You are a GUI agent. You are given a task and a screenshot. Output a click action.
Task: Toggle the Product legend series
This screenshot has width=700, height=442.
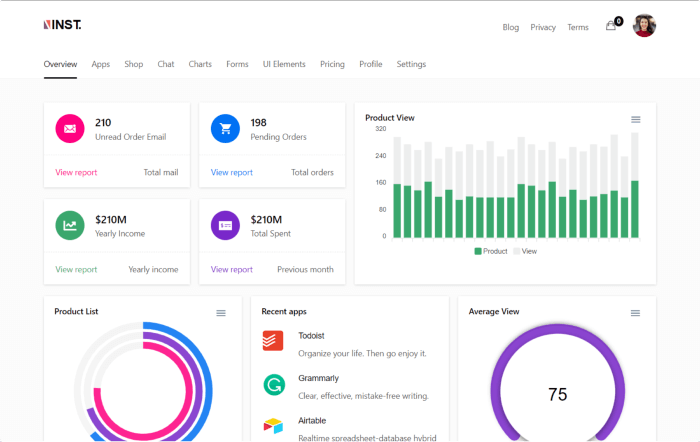pos(491,251)
